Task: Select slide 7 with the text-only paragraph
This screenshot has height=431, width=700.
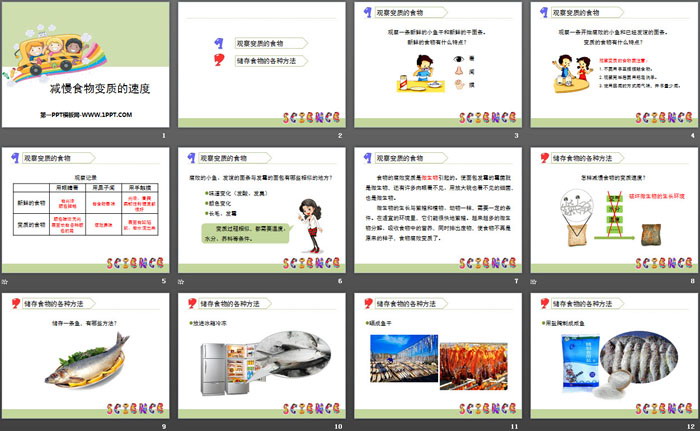Action: click(438, 210)
